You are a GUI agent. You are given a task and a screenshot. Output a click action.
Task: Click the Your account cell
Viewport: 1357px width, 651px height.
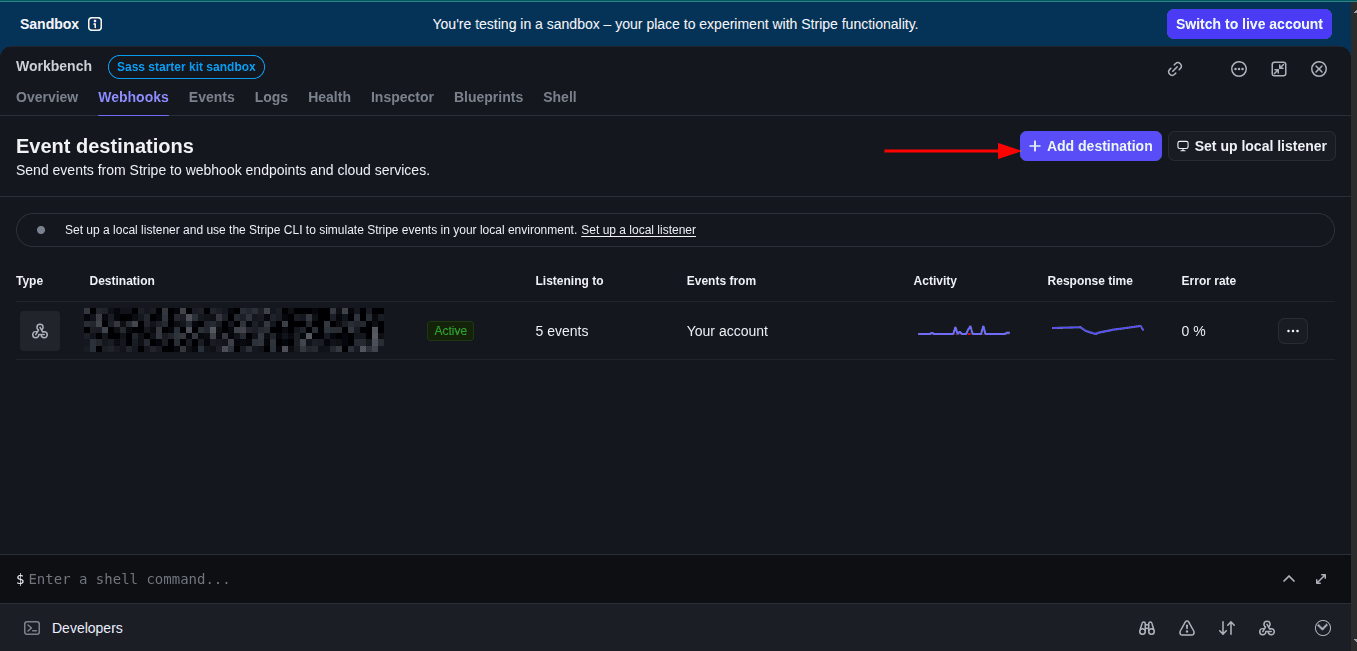click(x=727, y=331)
